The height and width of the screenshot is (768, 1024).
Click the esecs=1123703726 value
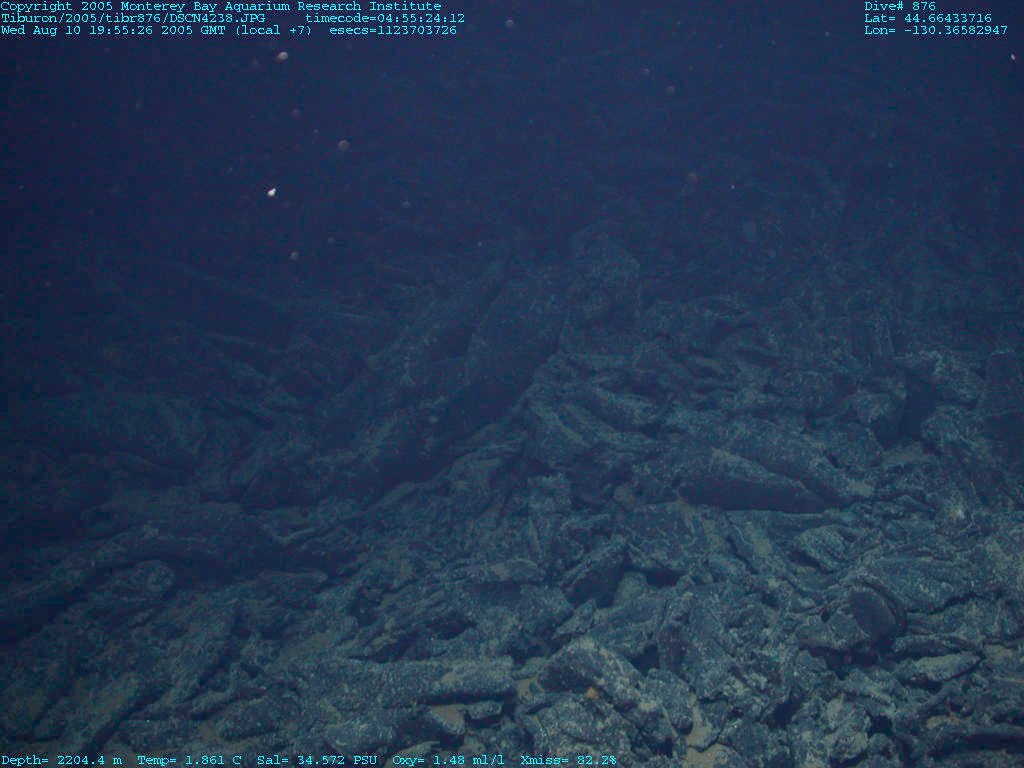pyautogui.click(x=393, y=30)
